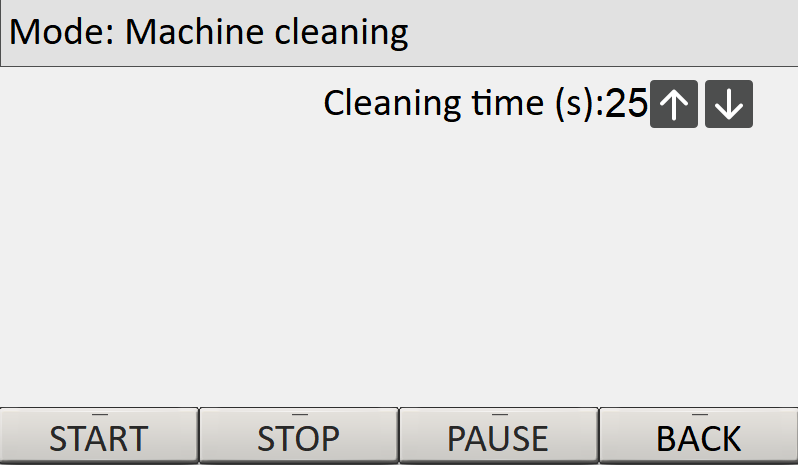Click the number 25 beside the arrows
The height and width of the screenshot is (465, 798).
click(627, 104)
